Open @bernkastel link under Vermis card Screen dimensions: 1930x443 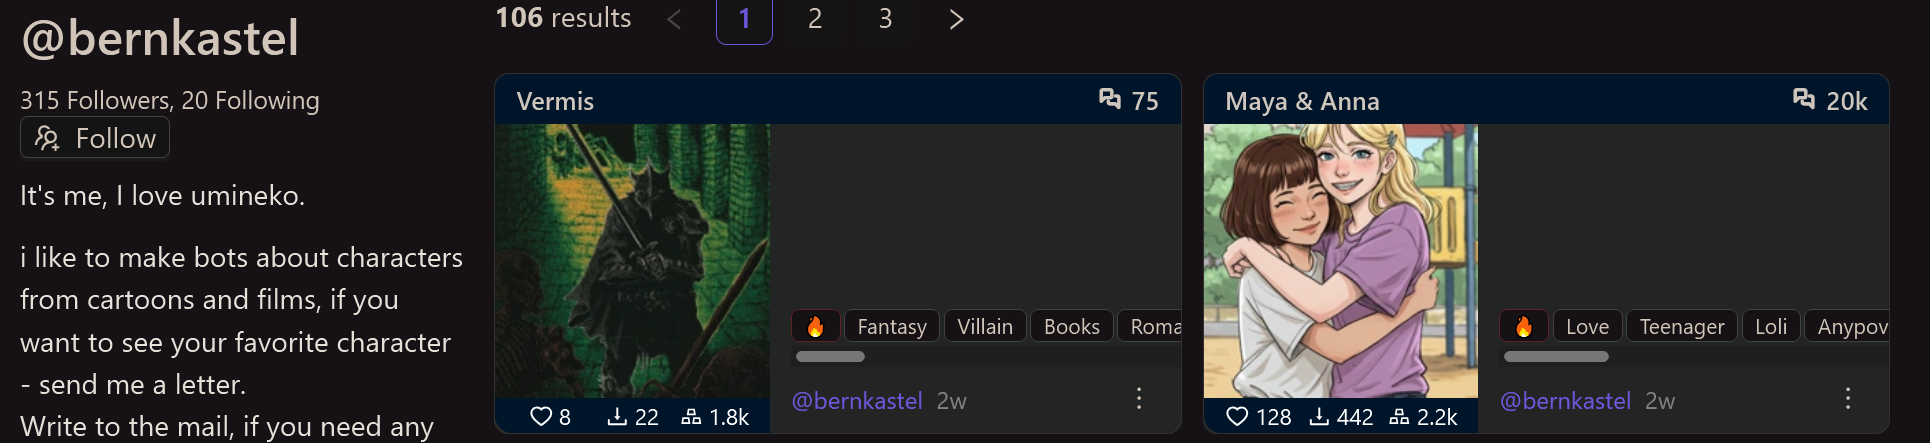coord(857,401)
